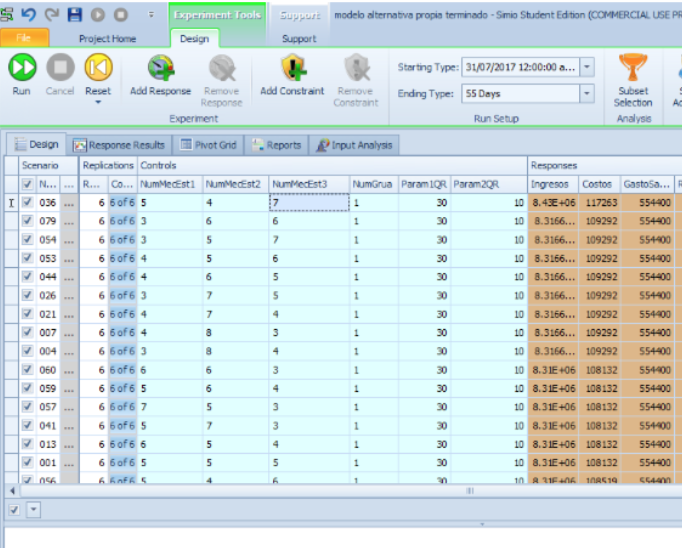Select the Design ribbon tab
682x548 pixels.
(194, 39)
